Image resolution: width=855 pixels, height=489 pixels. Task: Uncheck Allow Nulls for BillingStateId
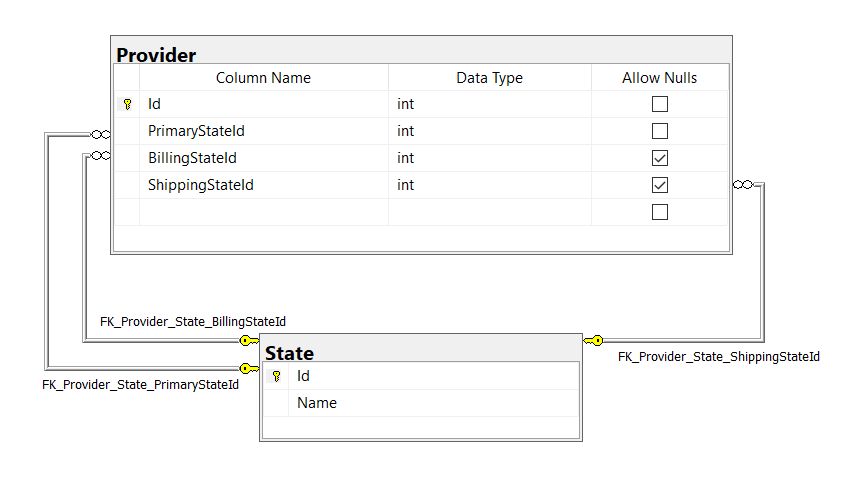pyautogui.click(x=659, y=158)
